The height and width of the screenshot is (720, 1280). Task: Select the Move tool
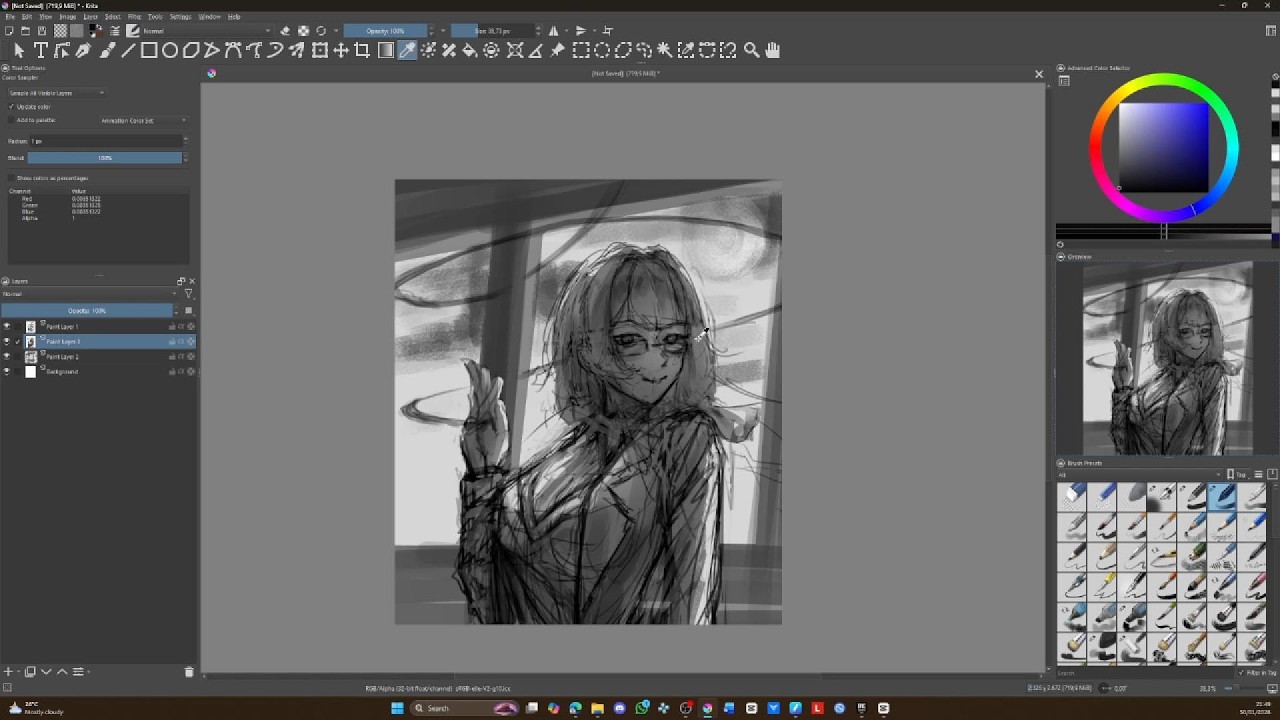coord(341,50)
